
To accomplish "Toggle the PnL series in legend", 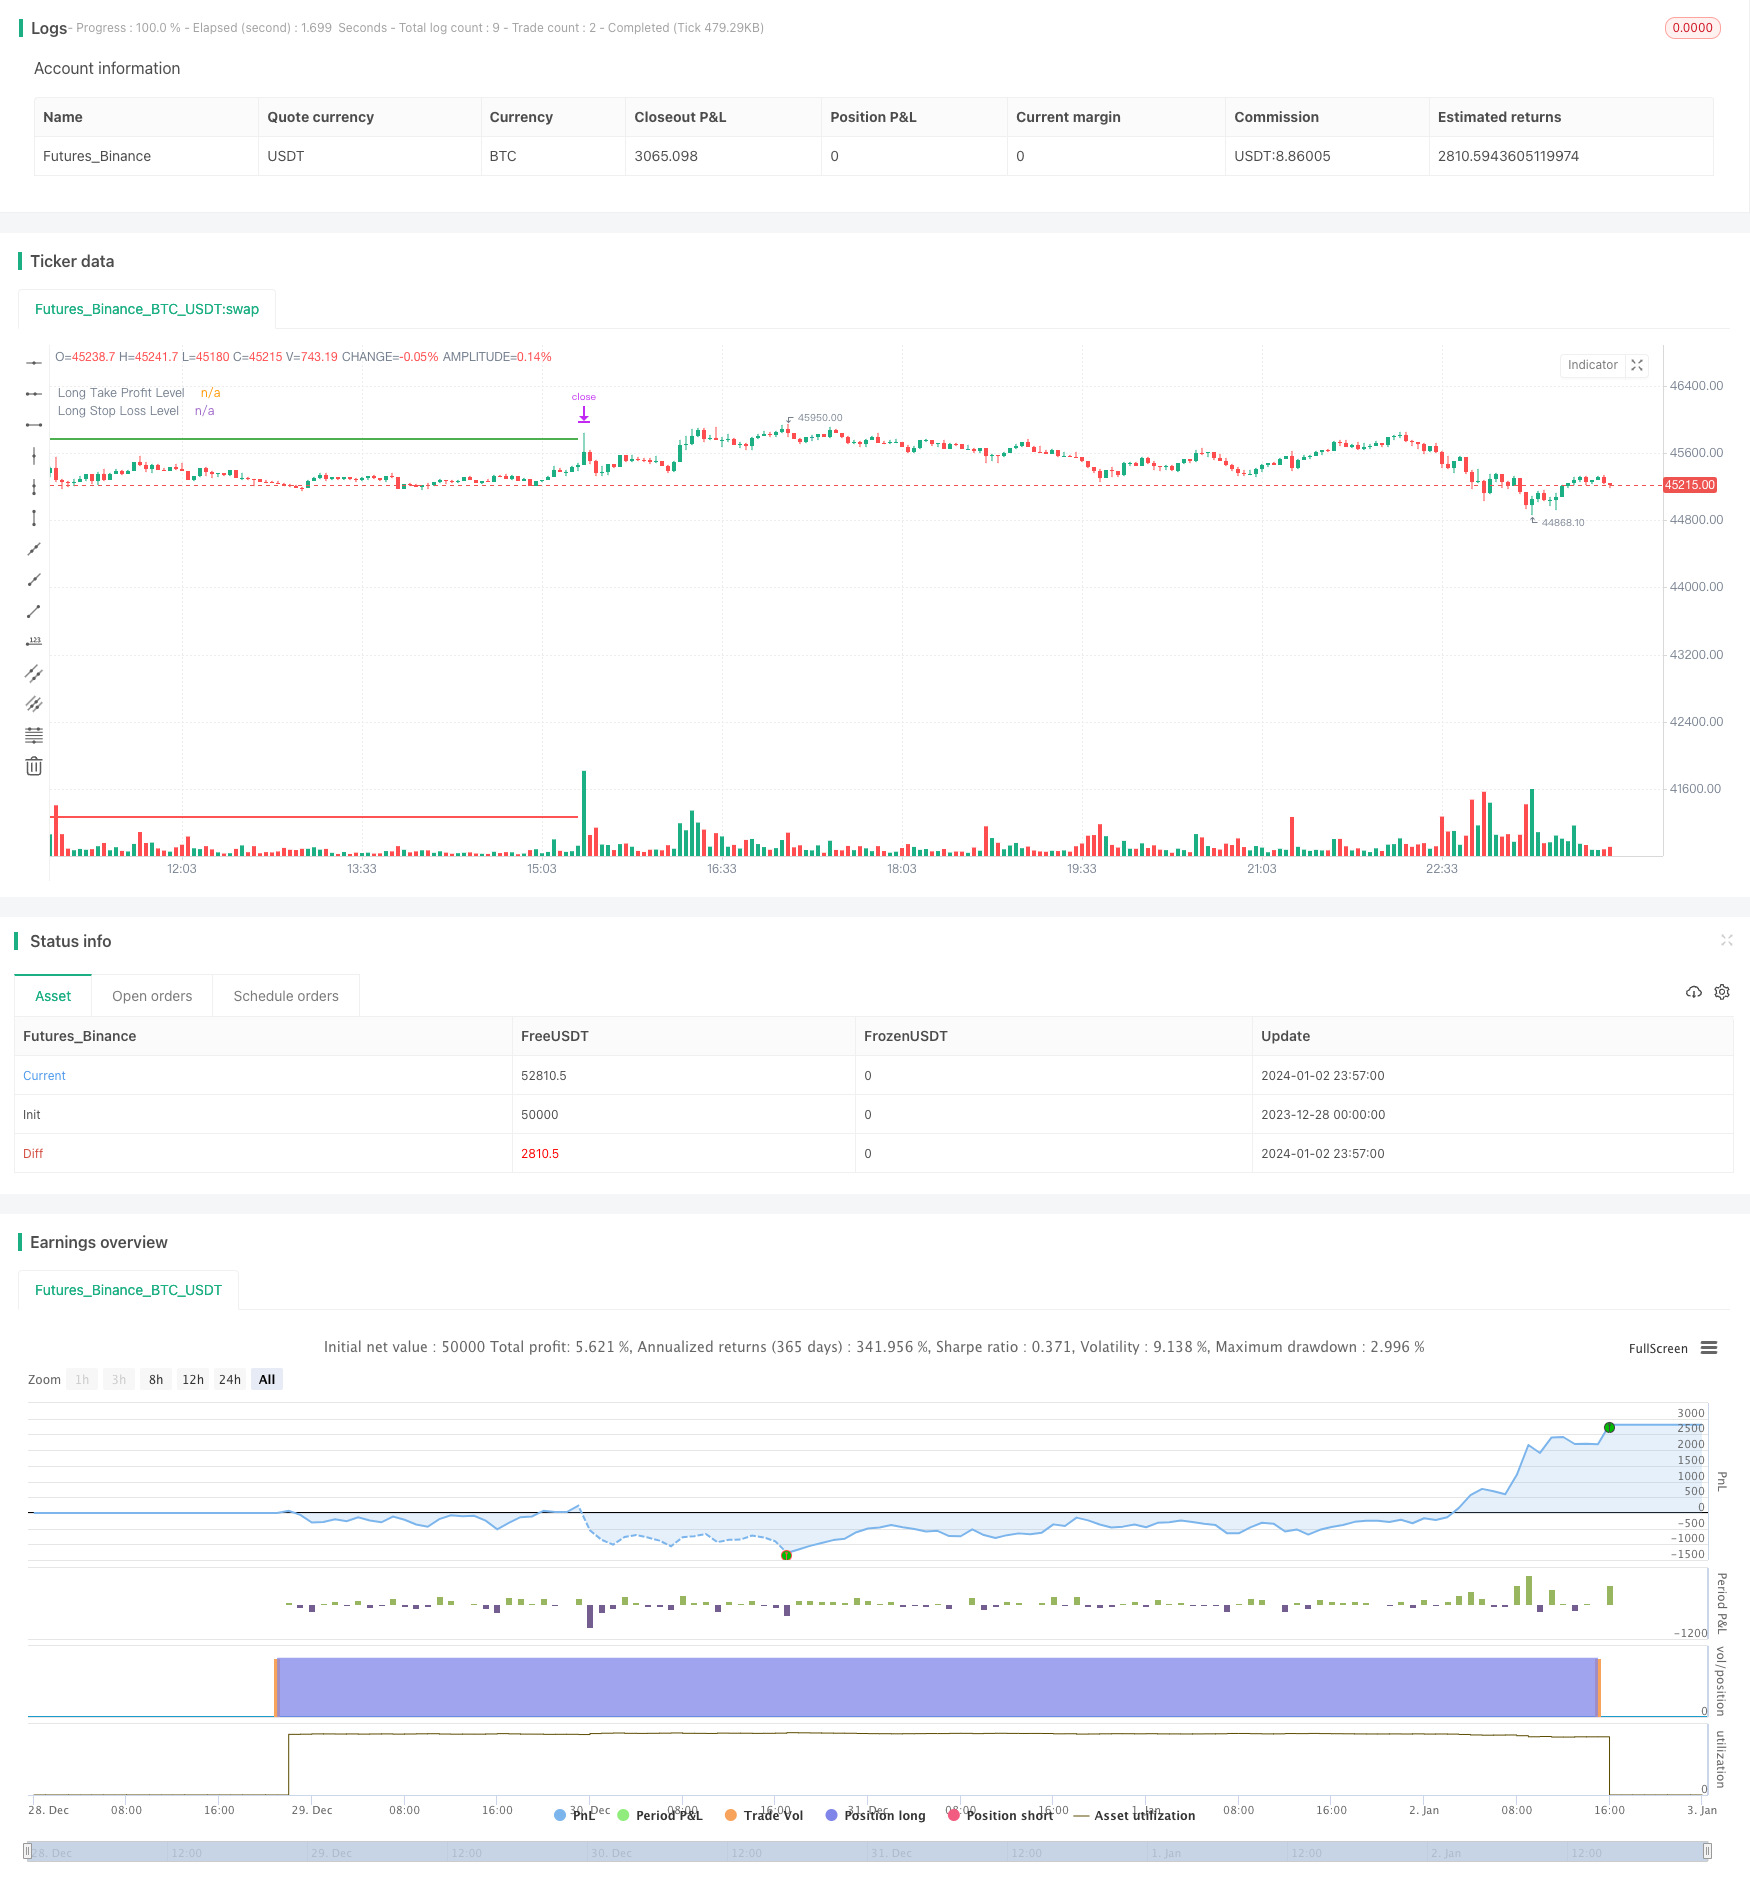I will tap(574, 1815).
